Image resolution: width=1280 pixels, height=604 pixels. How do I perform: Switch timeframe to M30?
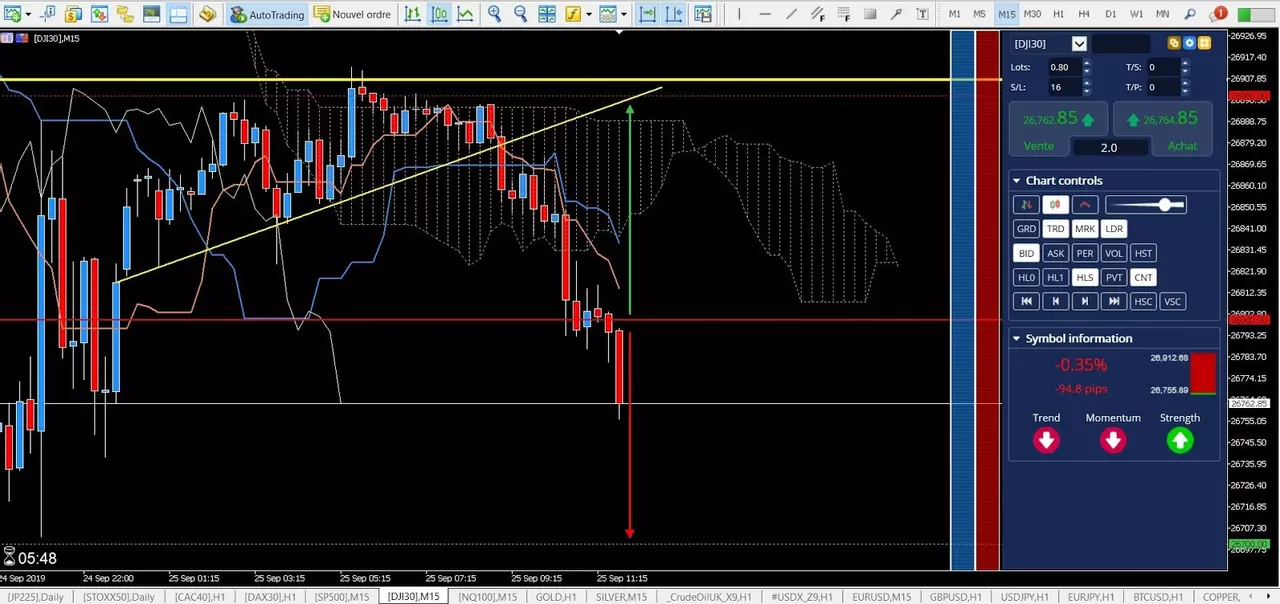coord(1032,14)
